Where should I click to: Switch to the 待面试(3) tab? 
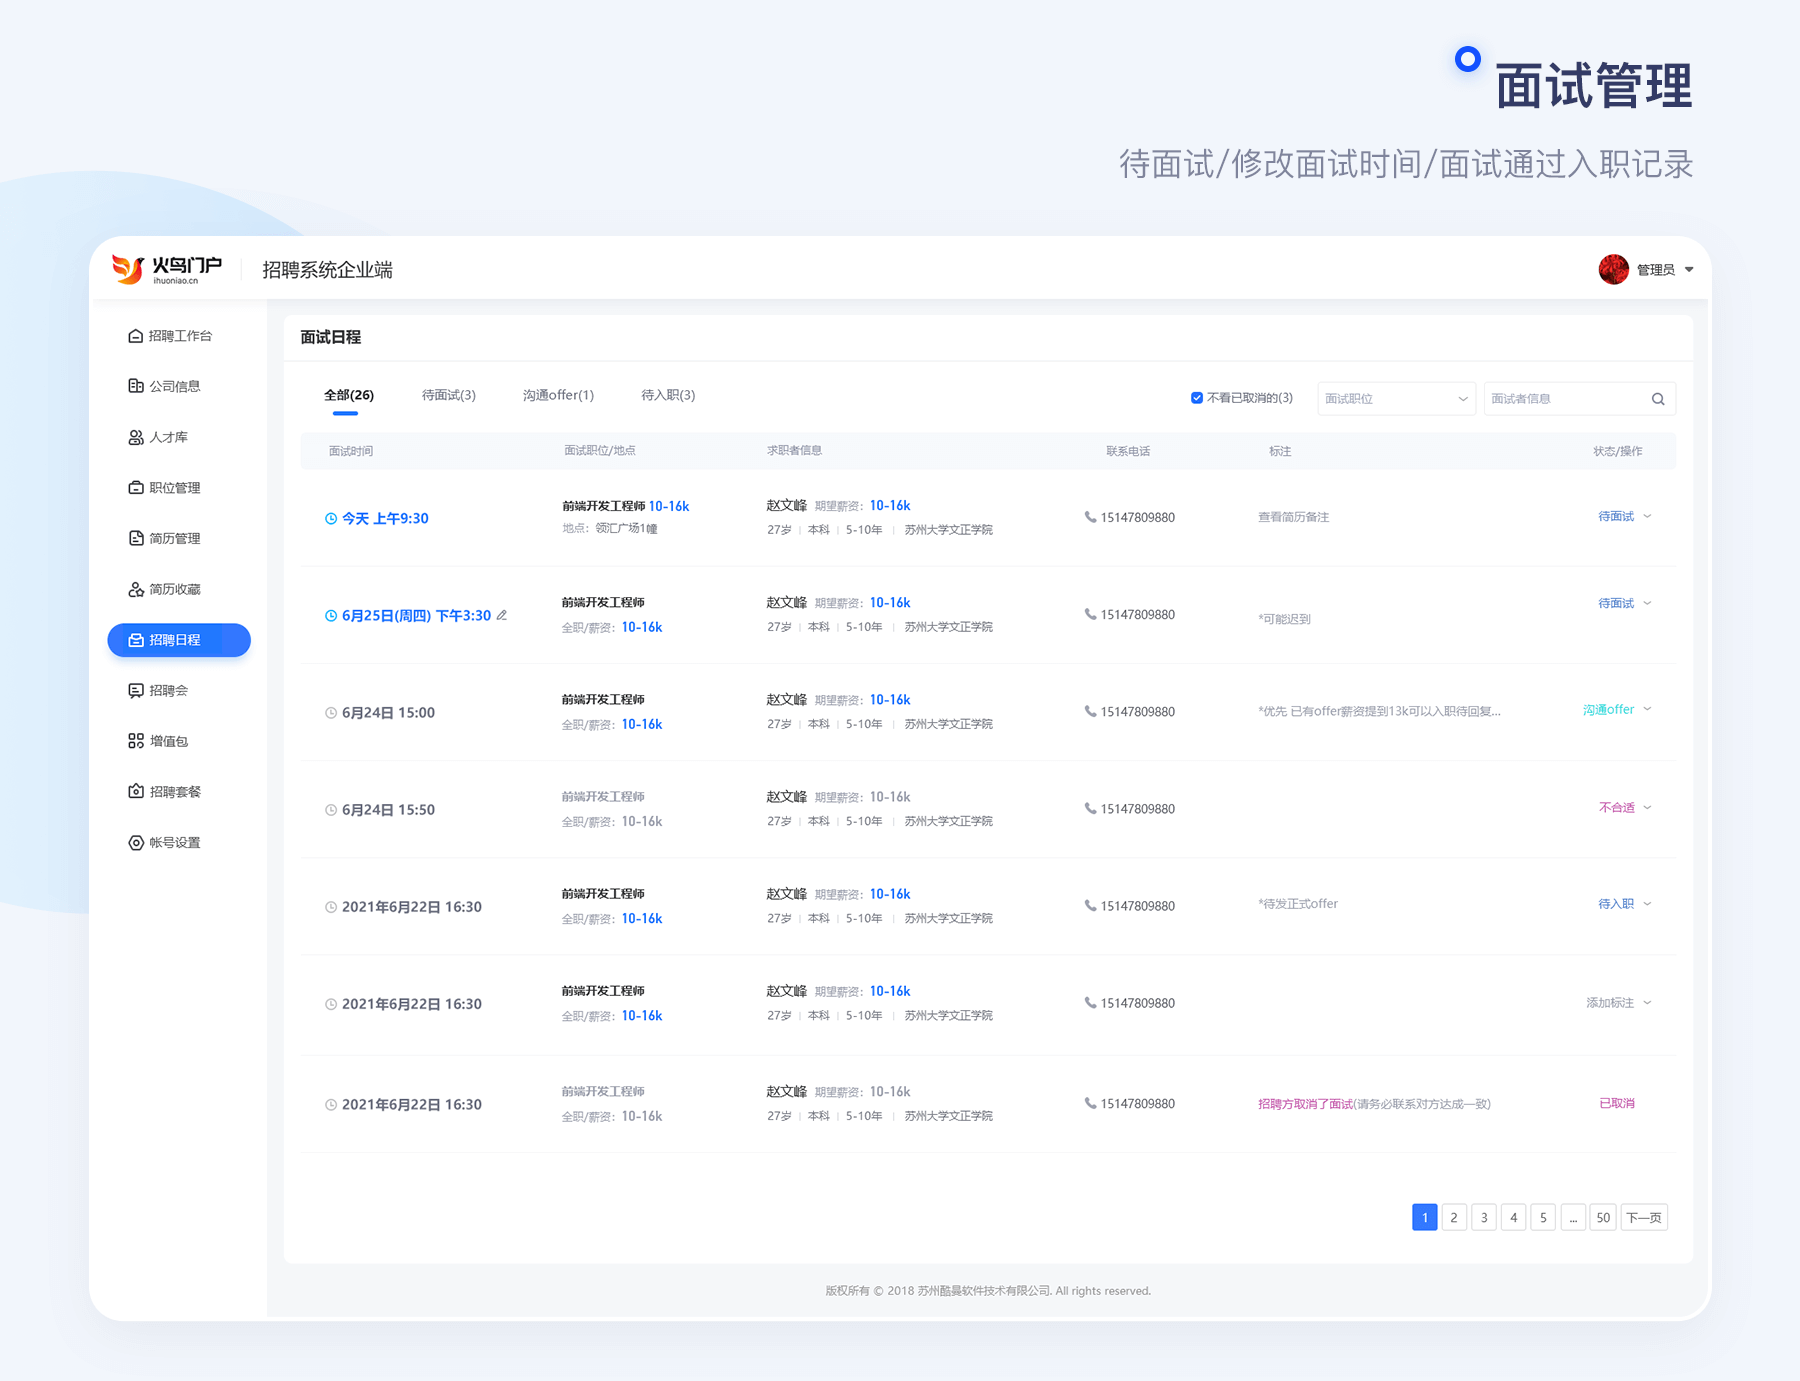(x=449, y=395)
